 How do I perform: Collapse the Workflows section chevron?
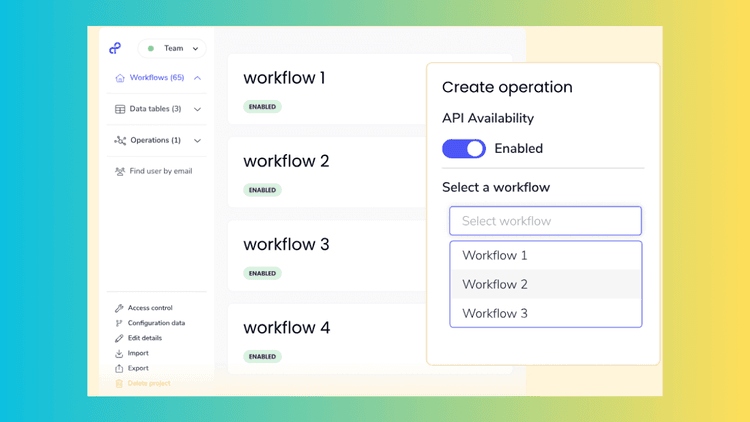click(x=197, y=78)
